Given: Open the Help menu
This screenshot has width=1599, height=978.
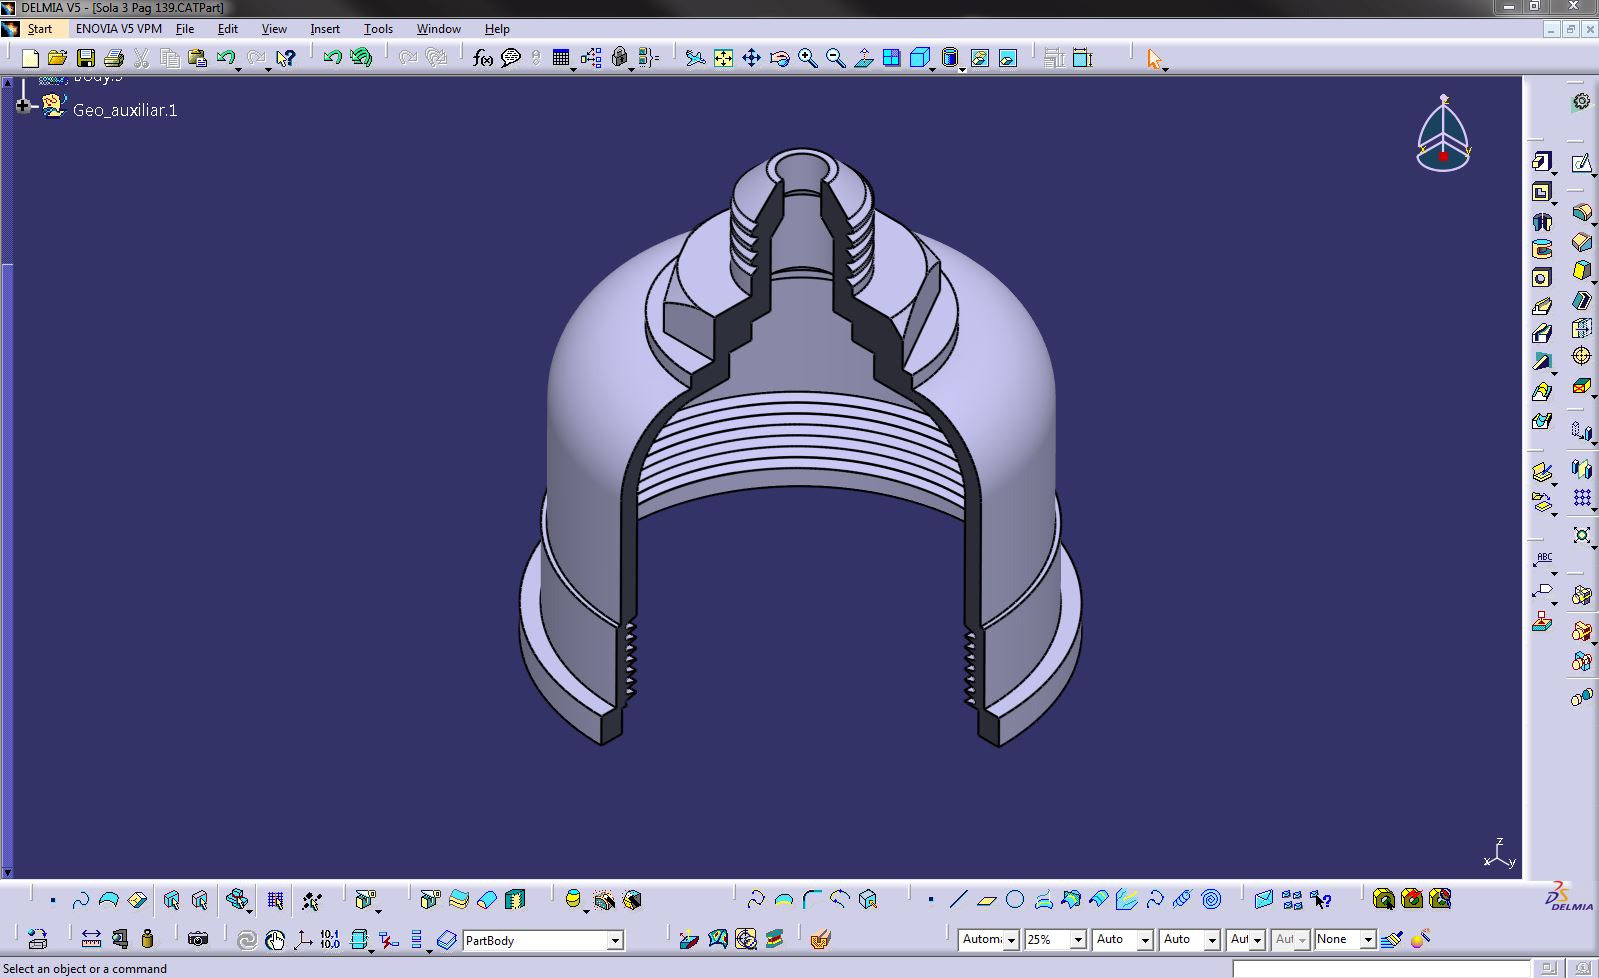Looking at the screenshot, I should [497, 29].
